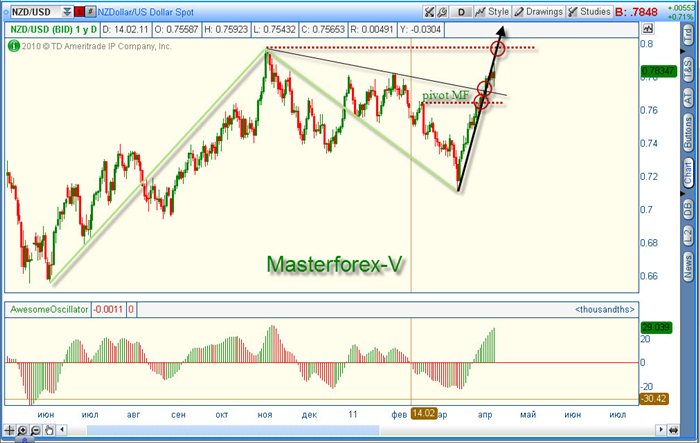Open the Trd side tab
This screenshot has width=700, height=443.
tap(688, 35)
